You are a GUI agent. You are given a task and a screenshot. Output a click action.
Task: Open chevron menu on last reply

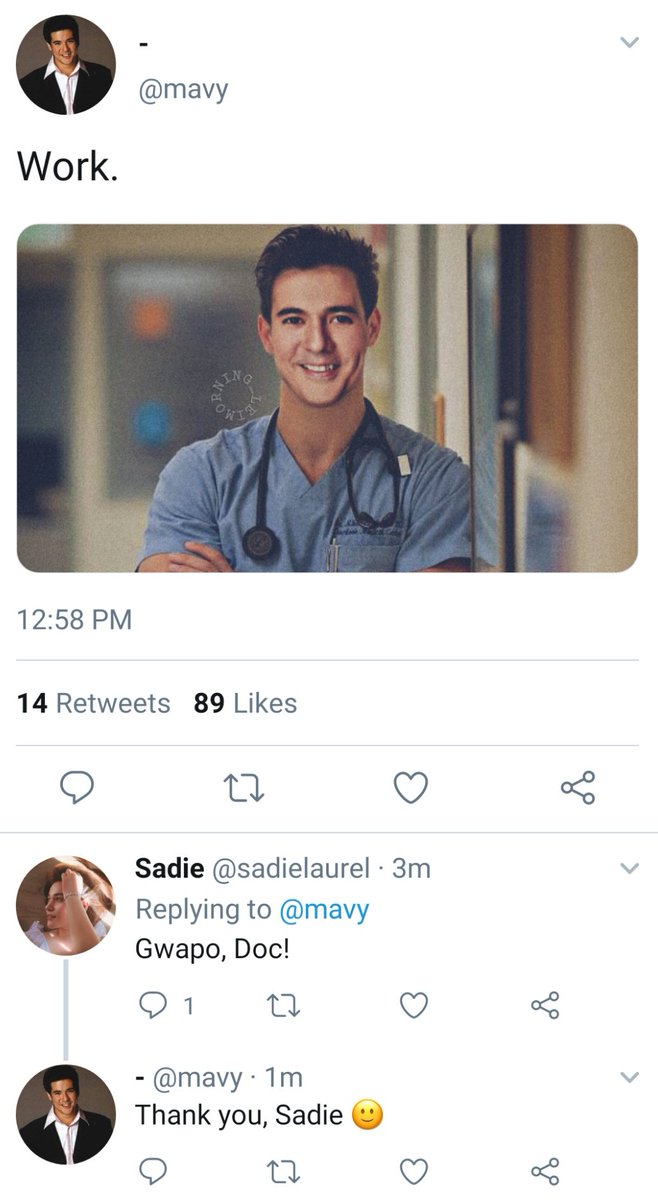coord(628,1078)
